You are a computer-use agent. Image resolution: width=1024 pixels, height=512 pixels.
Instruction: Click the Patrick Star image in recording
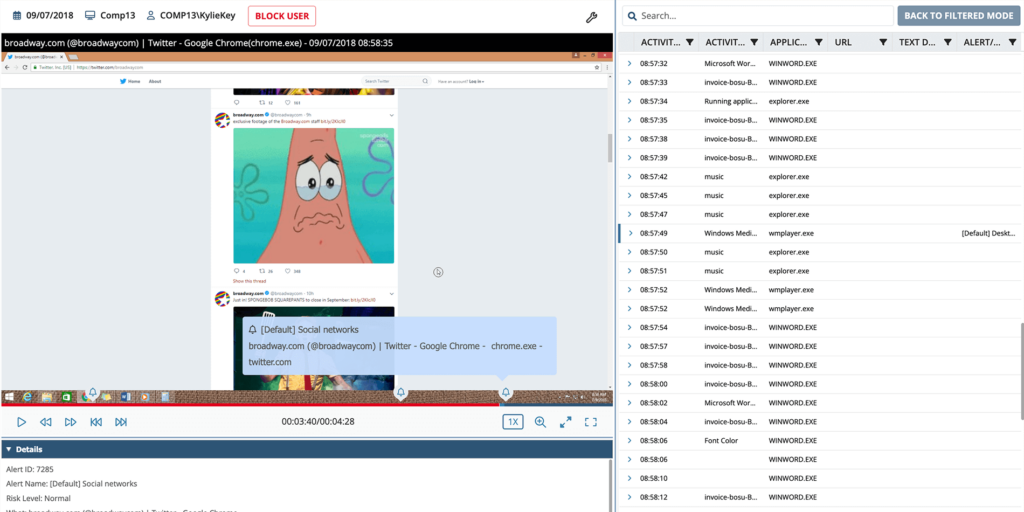(x=313, y=195)
